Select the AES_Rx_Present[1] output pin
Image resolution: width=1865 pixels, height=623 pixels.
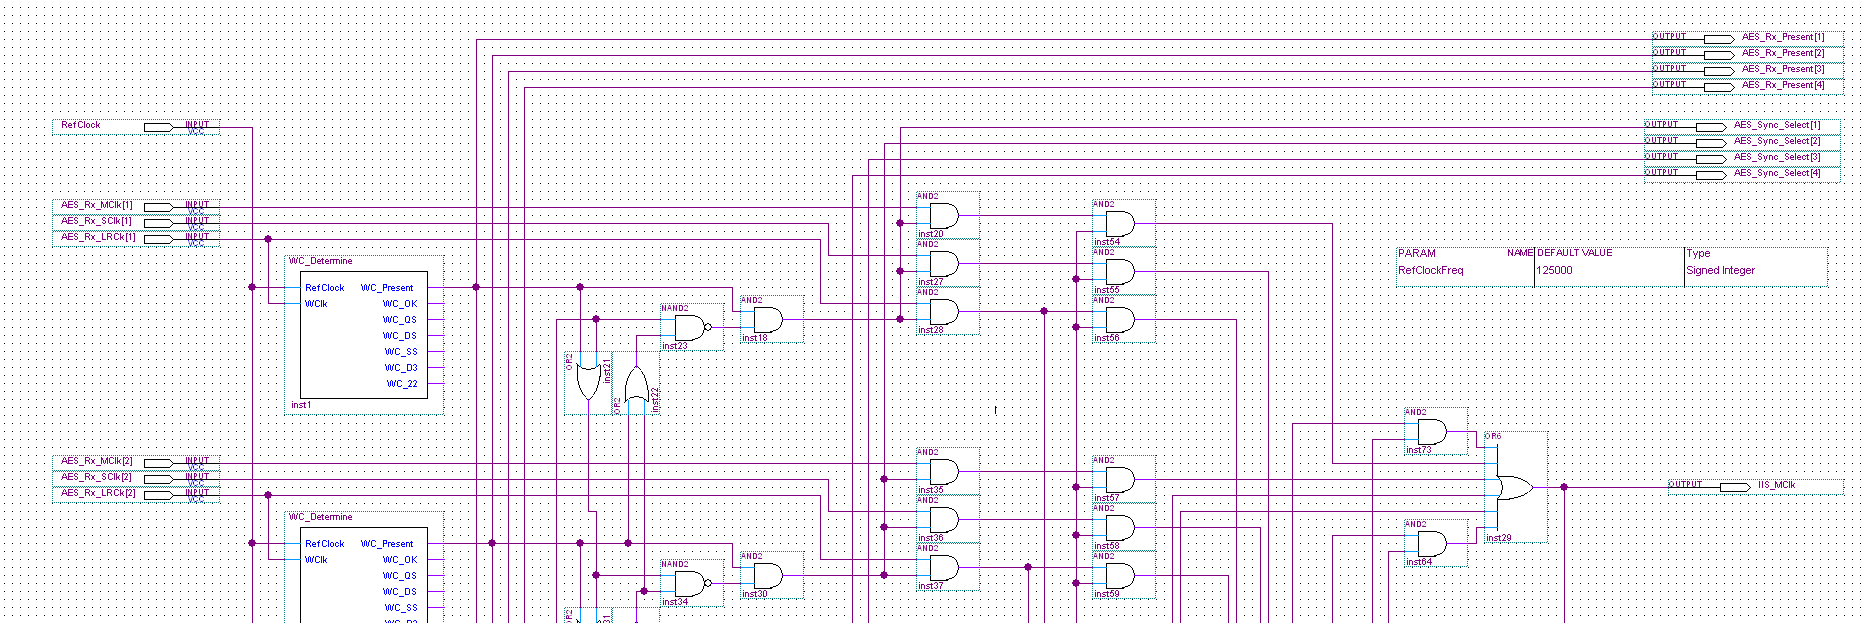[x=1747, y=39]
